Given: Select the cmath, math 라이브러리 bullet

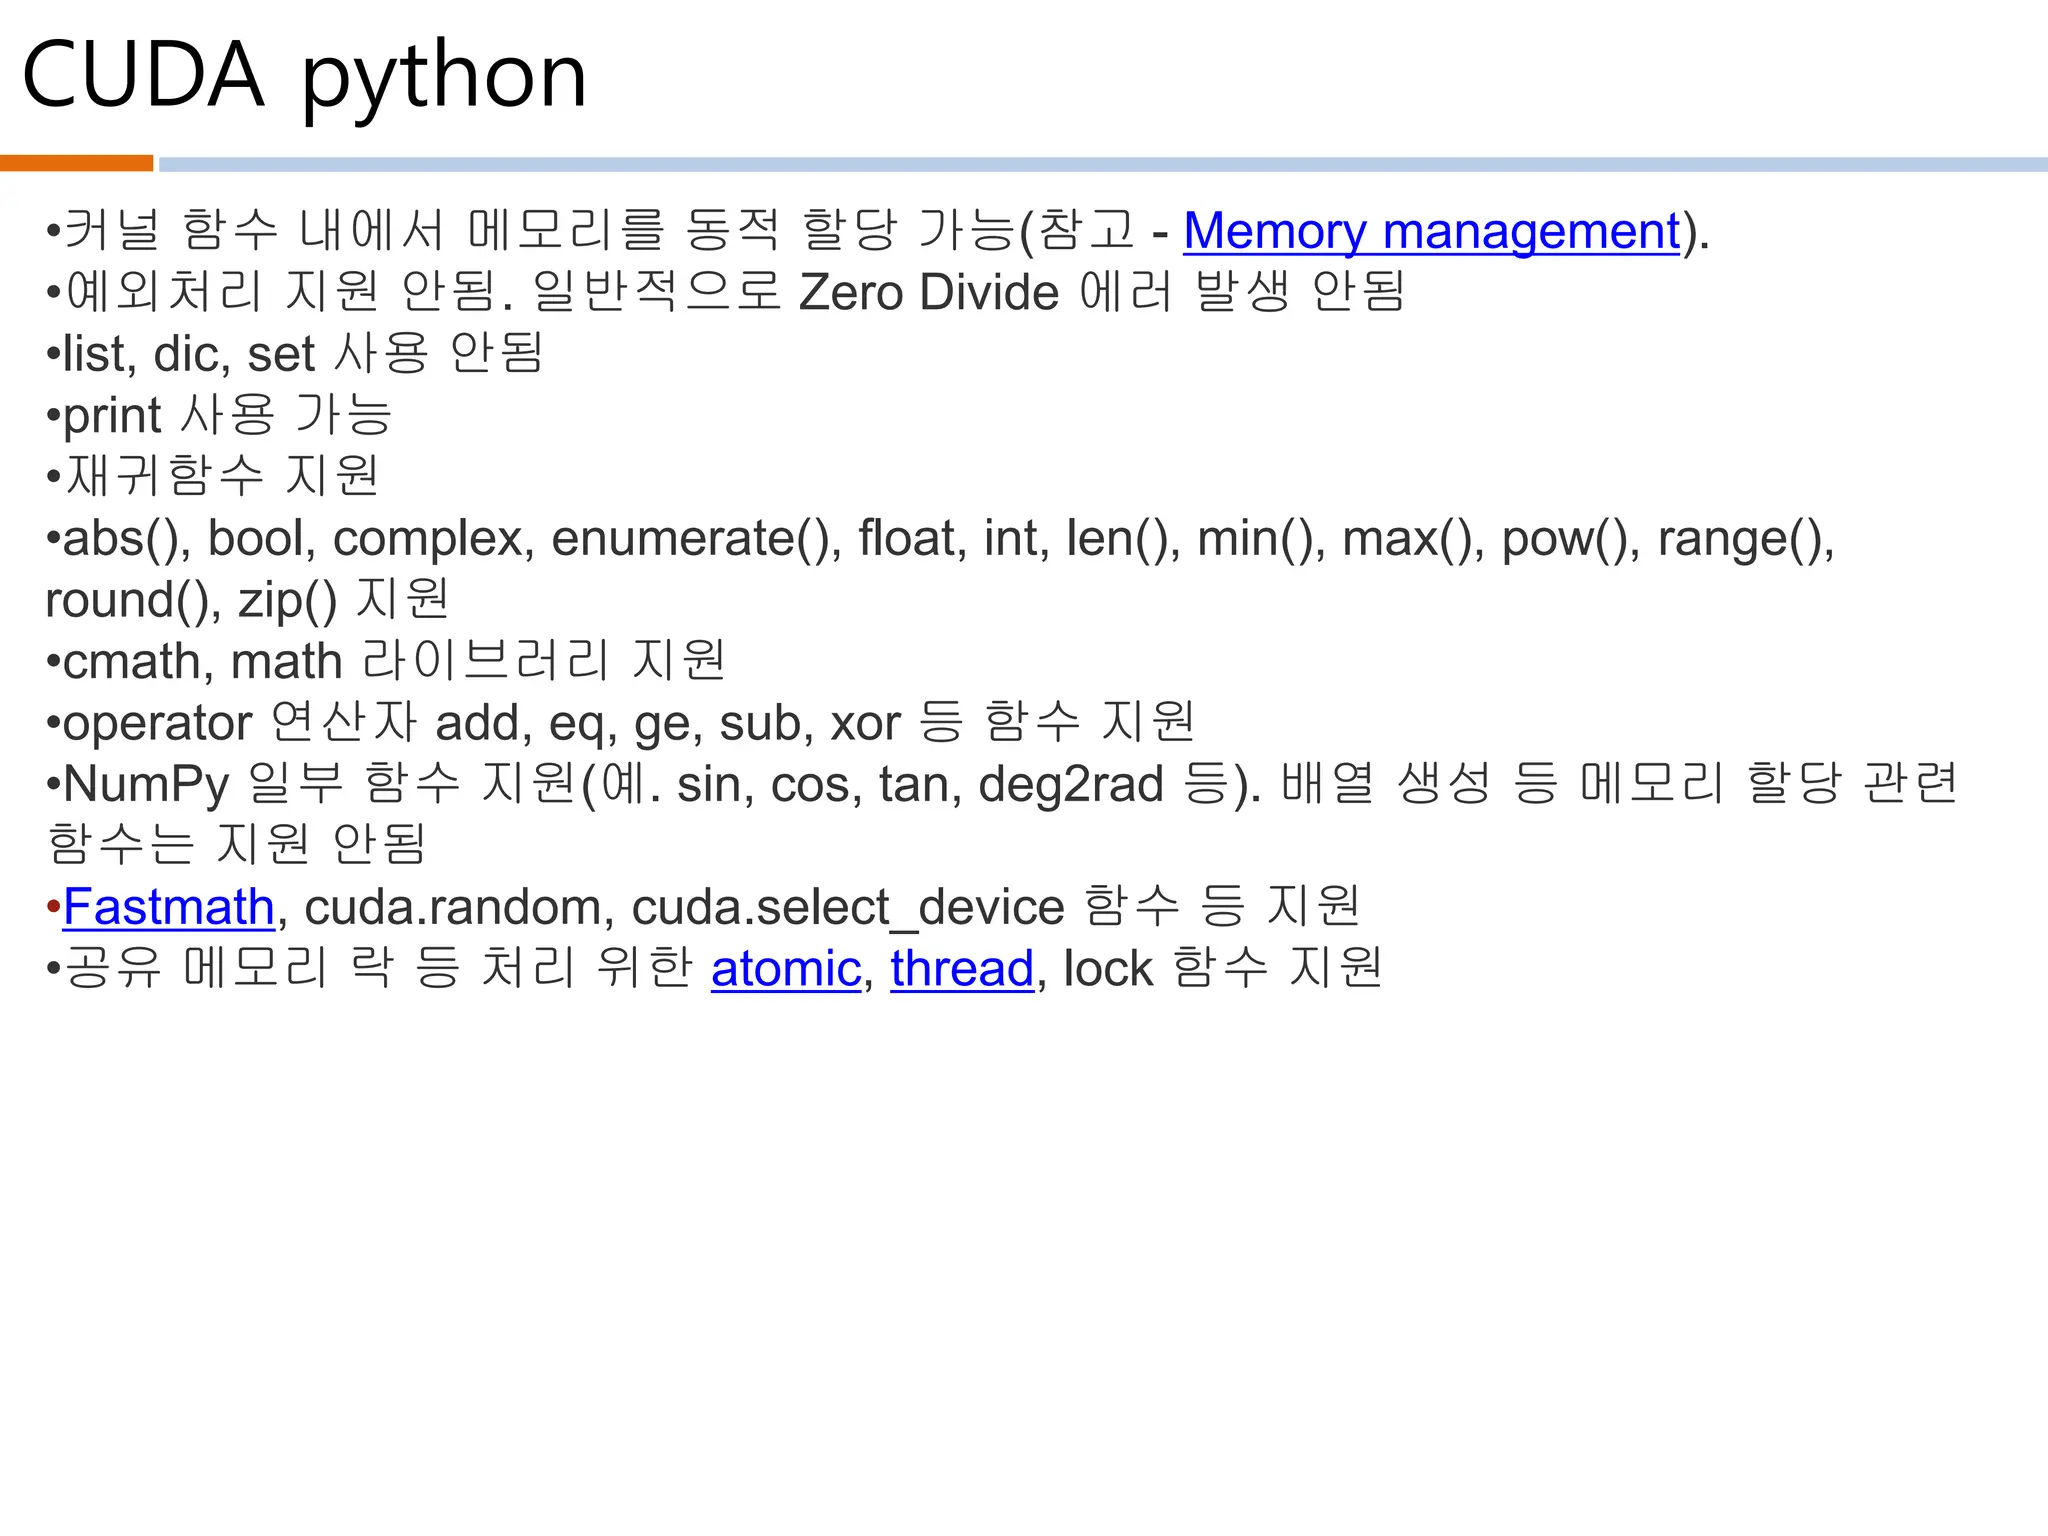Looking at the screenshot, I should (386, 661).
